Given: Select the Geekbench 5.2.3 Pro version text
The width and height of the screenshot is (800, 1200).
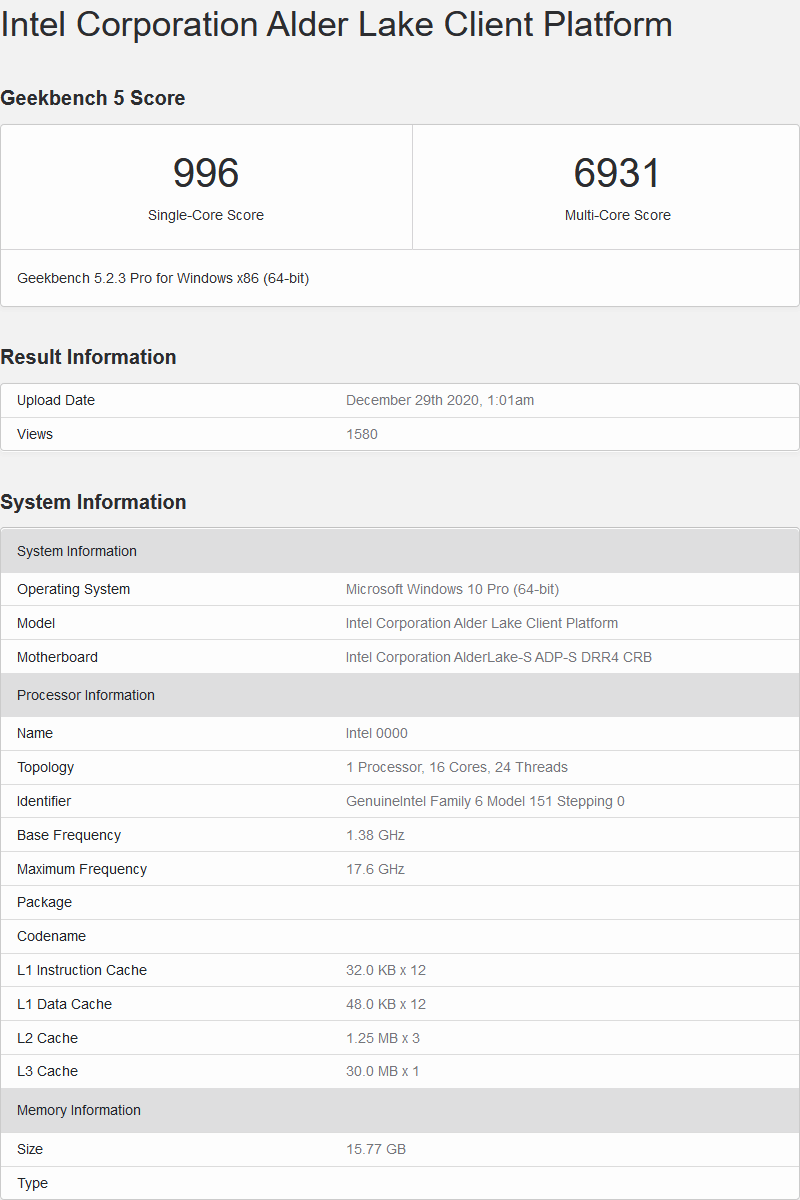Looking at the screenshot, I should click(163, 278).
